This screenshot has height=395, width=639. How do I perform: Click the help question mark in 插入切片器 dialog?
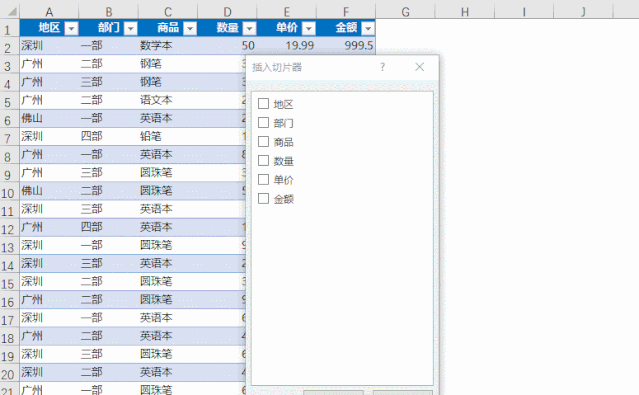382,67
